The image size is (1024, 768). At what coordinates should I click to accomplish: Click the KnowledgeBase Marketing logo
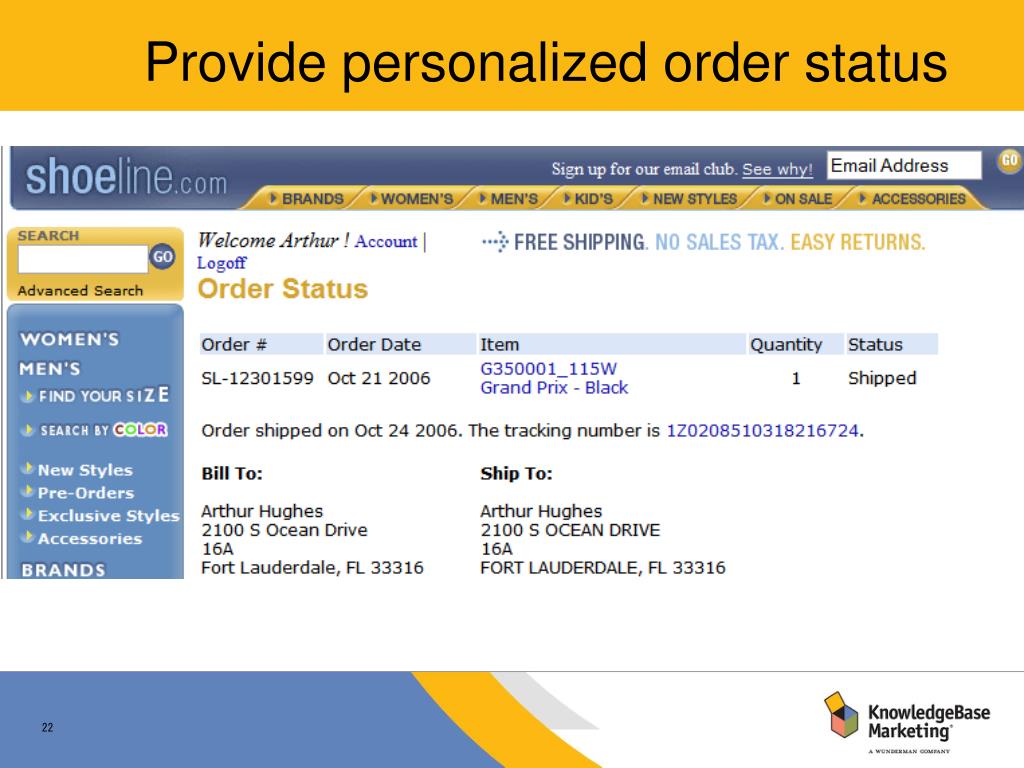(906, 724)
